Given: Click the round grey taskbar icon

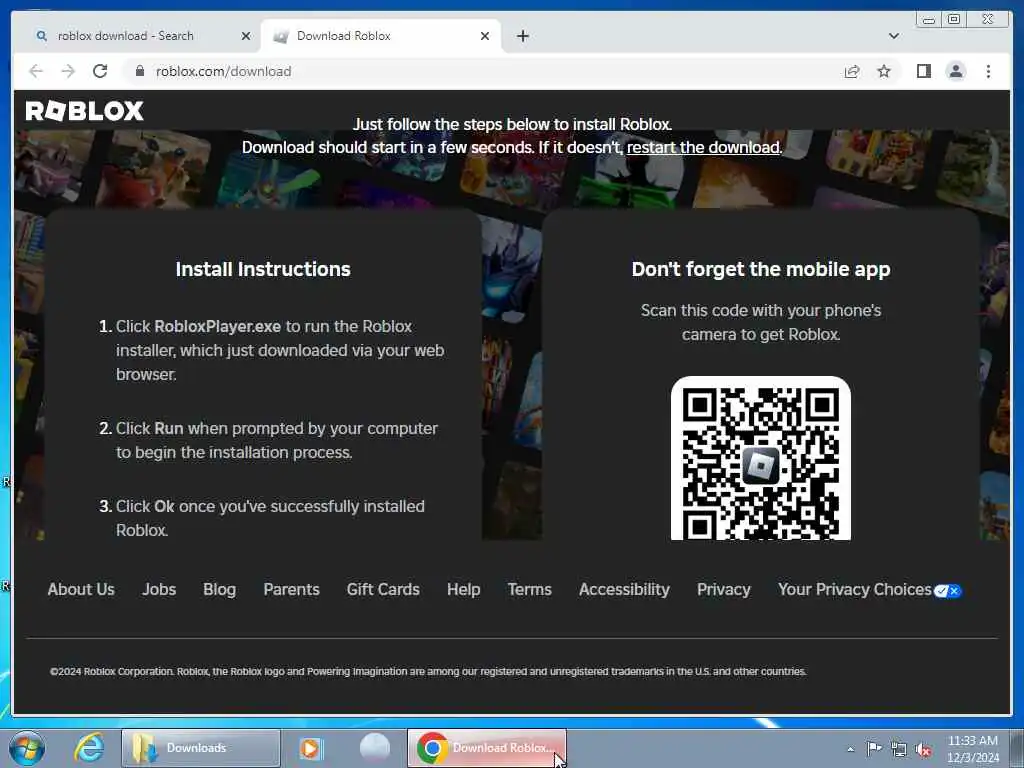Looking at the screenshot, I should (x=375, y=748).
